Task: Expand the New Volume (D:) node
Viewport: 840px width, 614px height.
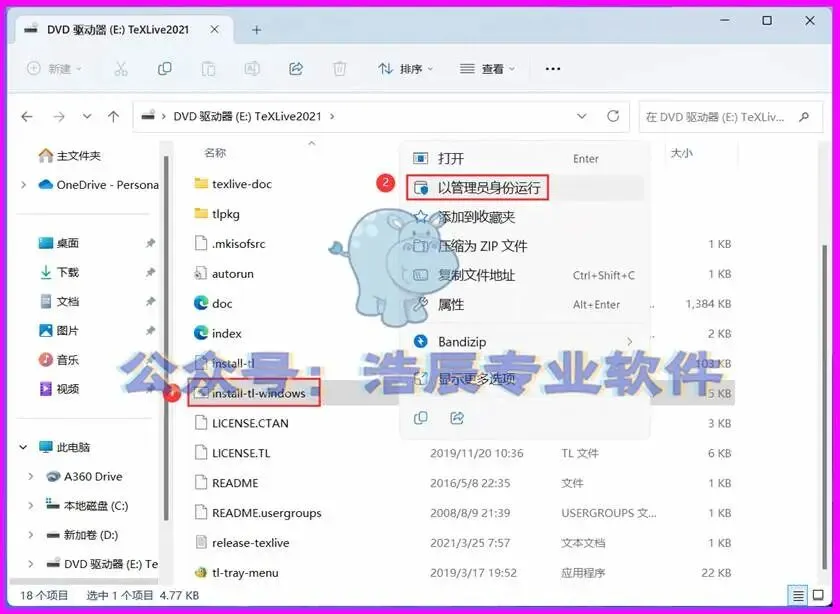Action: point(31,535)
